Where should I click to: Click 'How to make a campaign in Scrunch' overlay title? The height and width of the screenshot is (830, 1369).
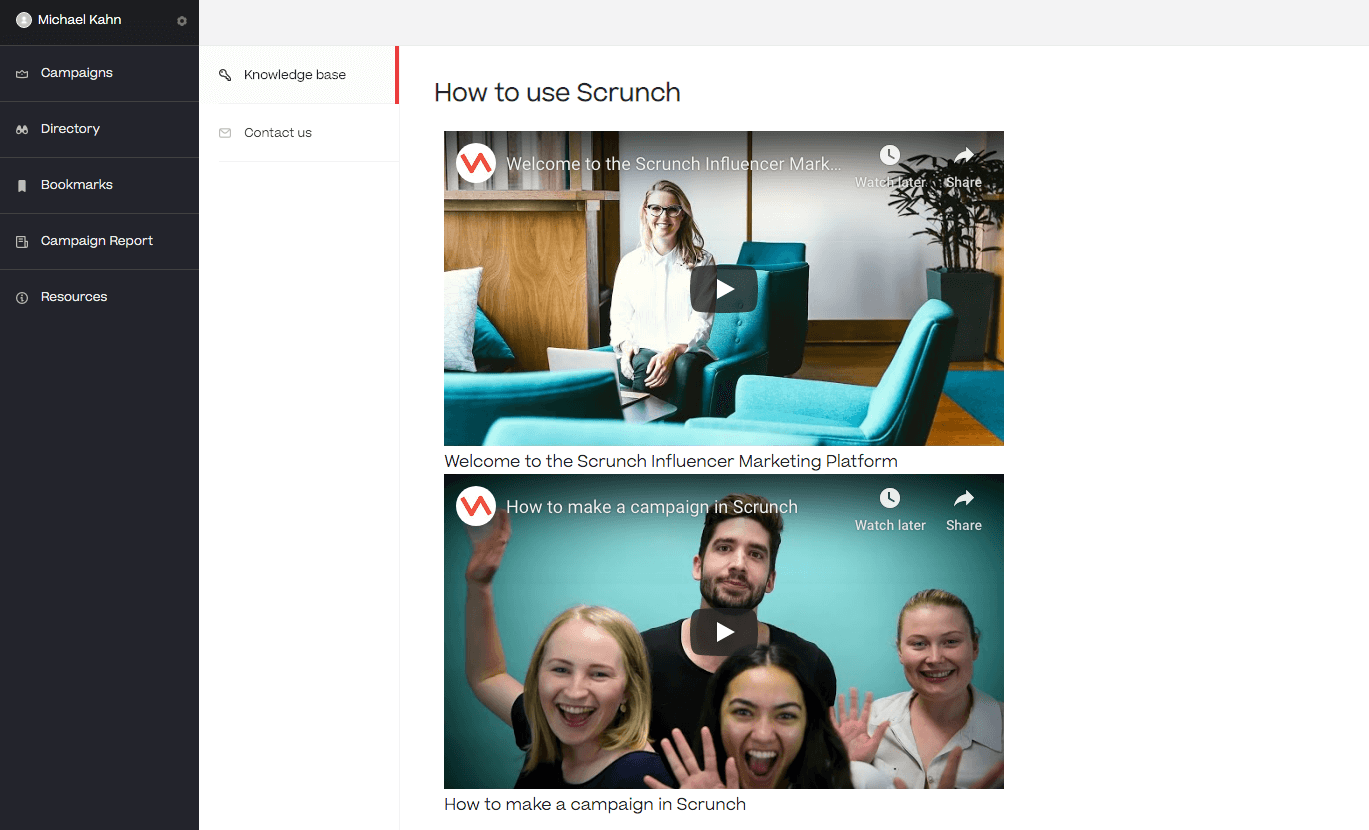point(652,507)
